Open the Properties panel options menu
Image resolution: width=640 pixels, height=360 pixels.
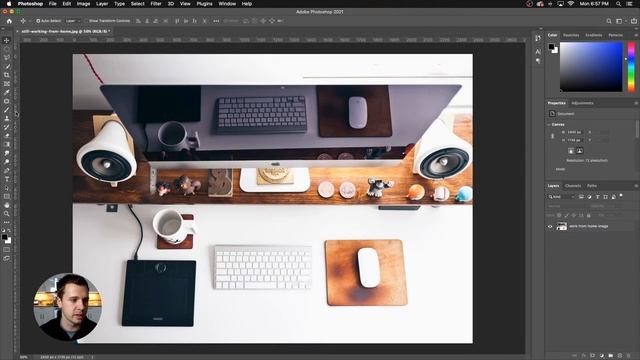click(x=636, y=103)
